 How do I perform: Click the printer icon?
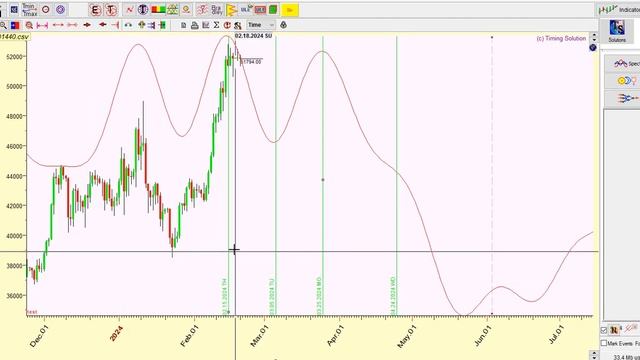point(195,25)
